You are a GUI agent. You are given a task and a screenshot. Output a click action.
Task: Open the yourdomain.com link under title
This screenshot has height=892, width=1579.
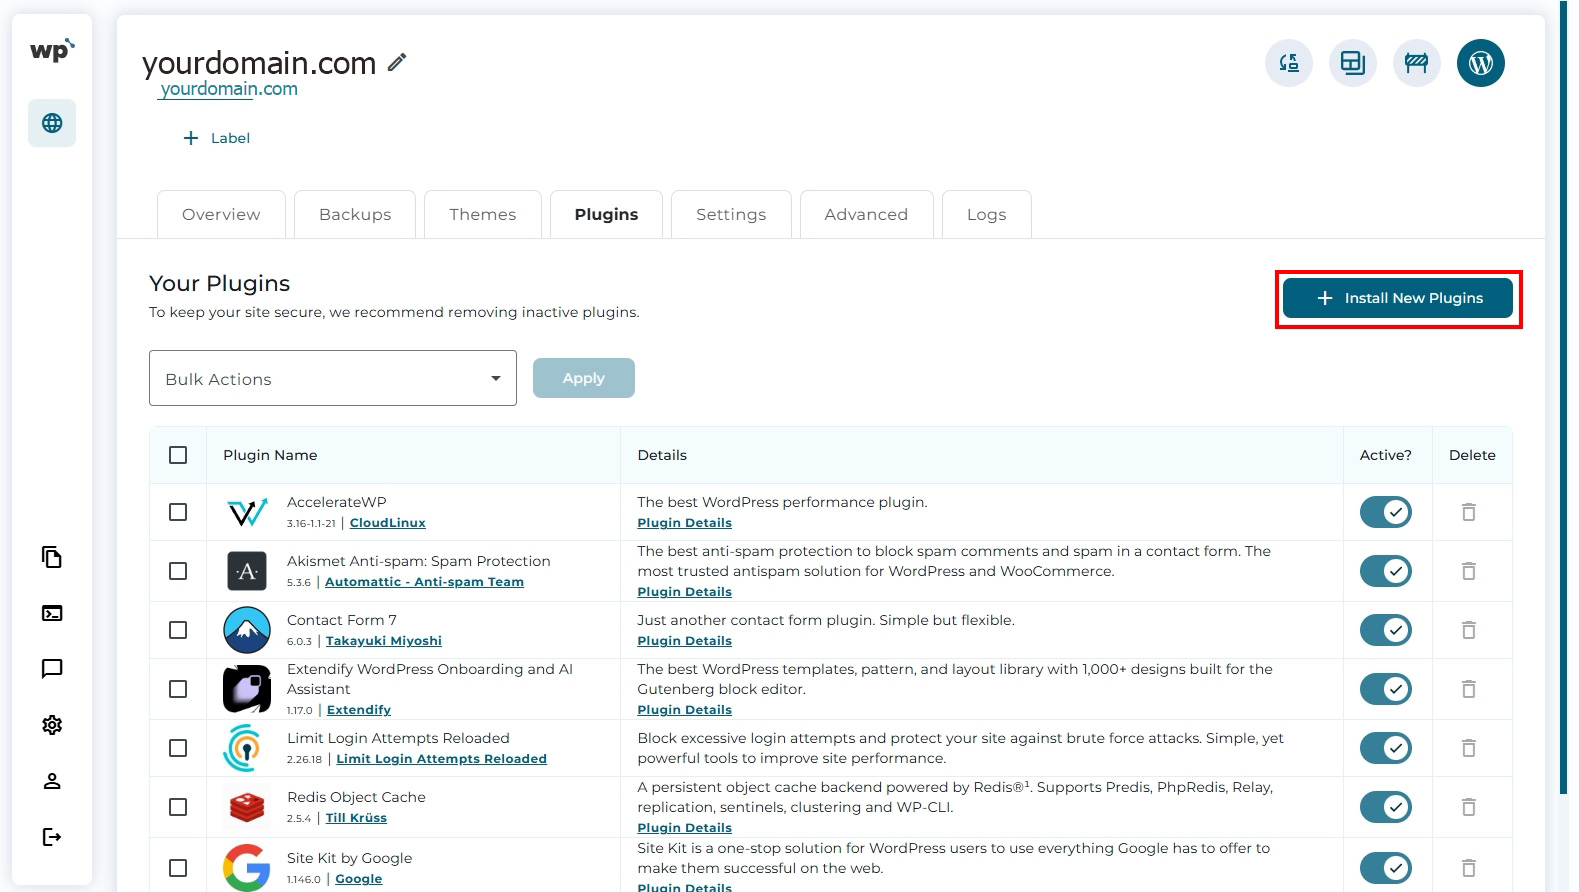click(x=229, y=89)
